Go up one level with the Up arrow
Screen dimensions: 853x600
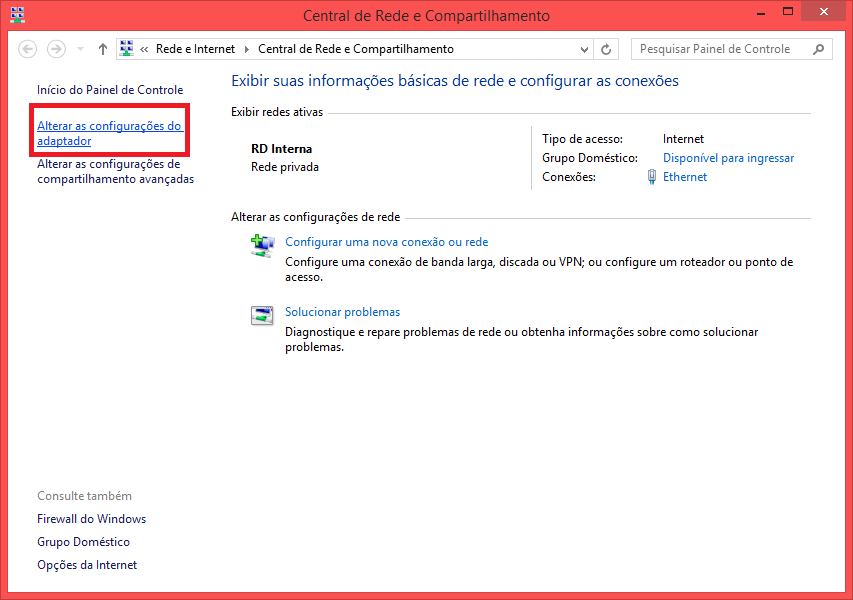[x=103, y=49]
